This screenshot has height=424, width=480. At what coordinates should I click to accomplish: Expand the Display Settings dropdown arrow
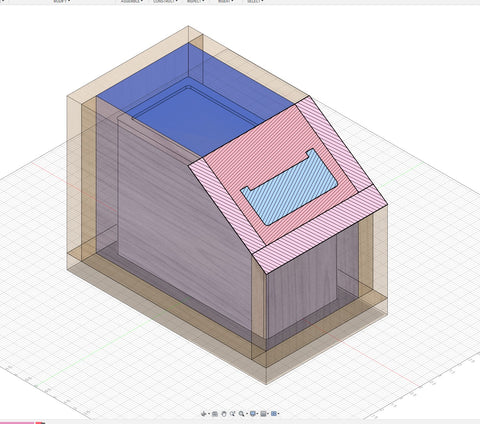[x=257, y=413]
